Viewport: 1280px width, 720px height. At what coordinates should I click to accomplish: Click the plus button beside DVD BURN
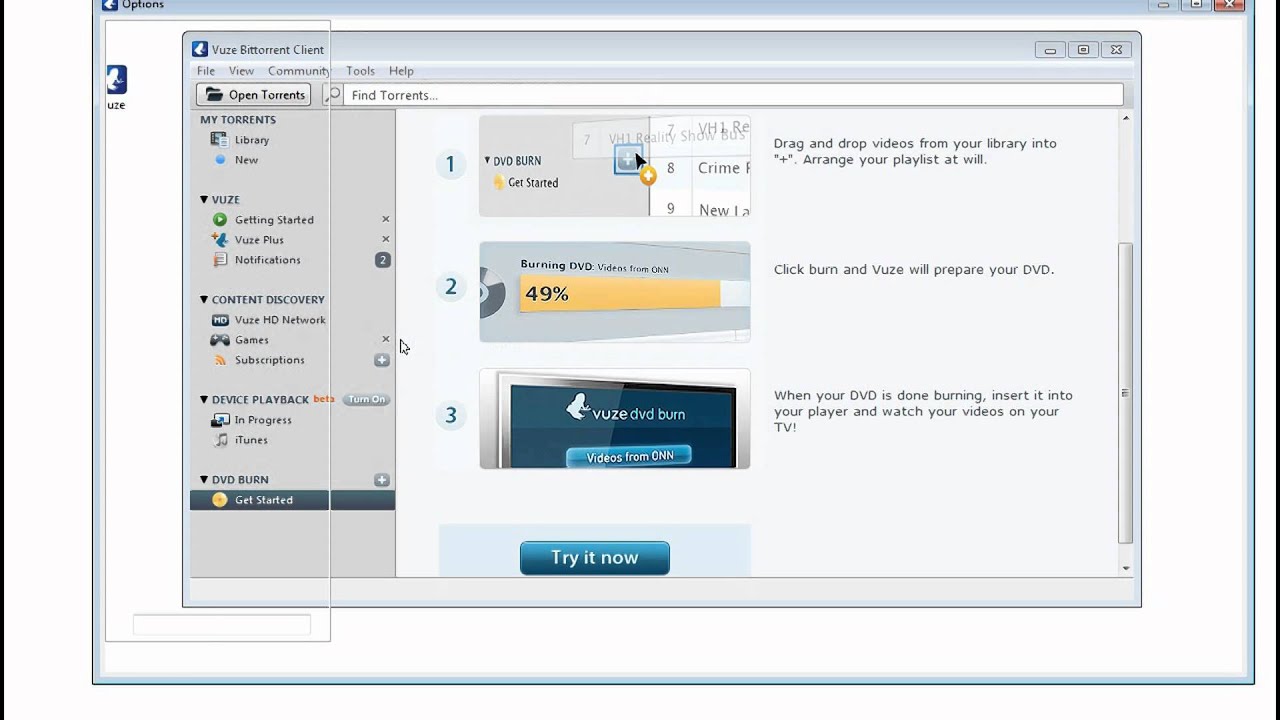(382, 480)
